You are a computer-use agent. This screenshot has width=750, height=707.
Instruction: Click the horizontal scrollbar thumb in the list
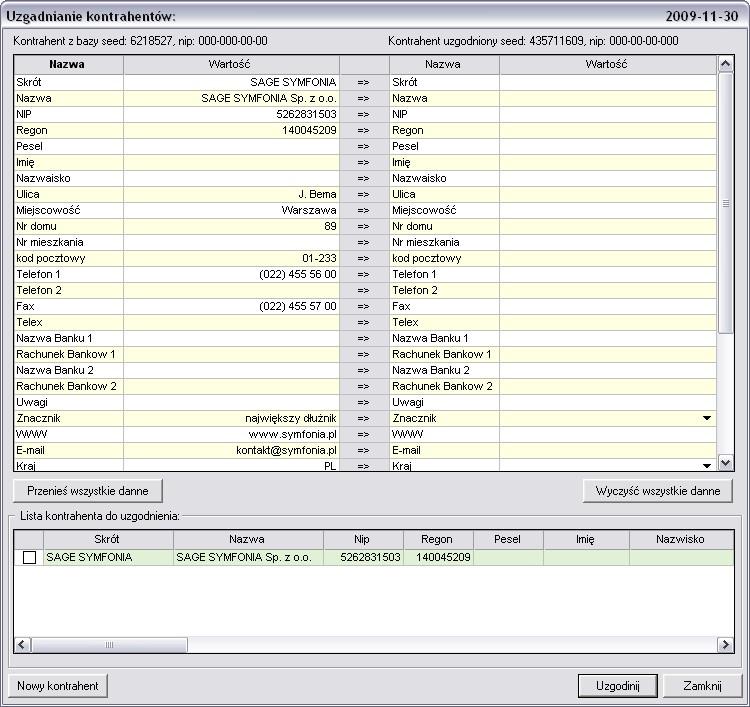(109, 644)
